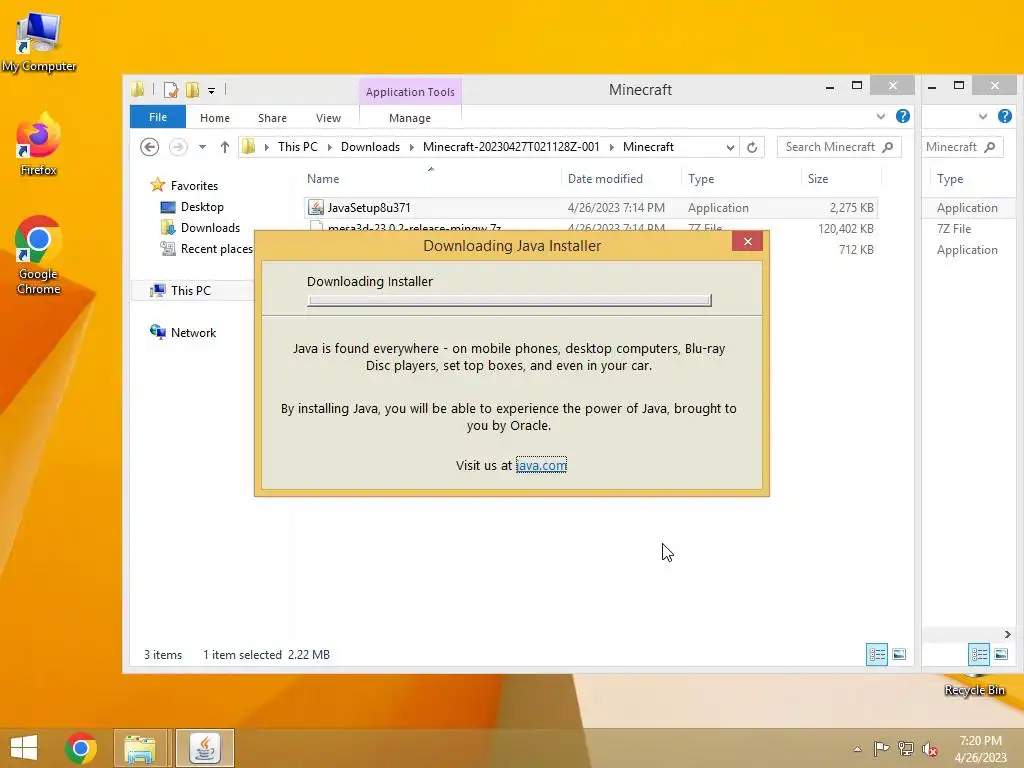The height and width of the screenshot is (768, 1024).
Task: Click the This PC breadcrumb
Action: pyautogui.click(x=298, y=147)
